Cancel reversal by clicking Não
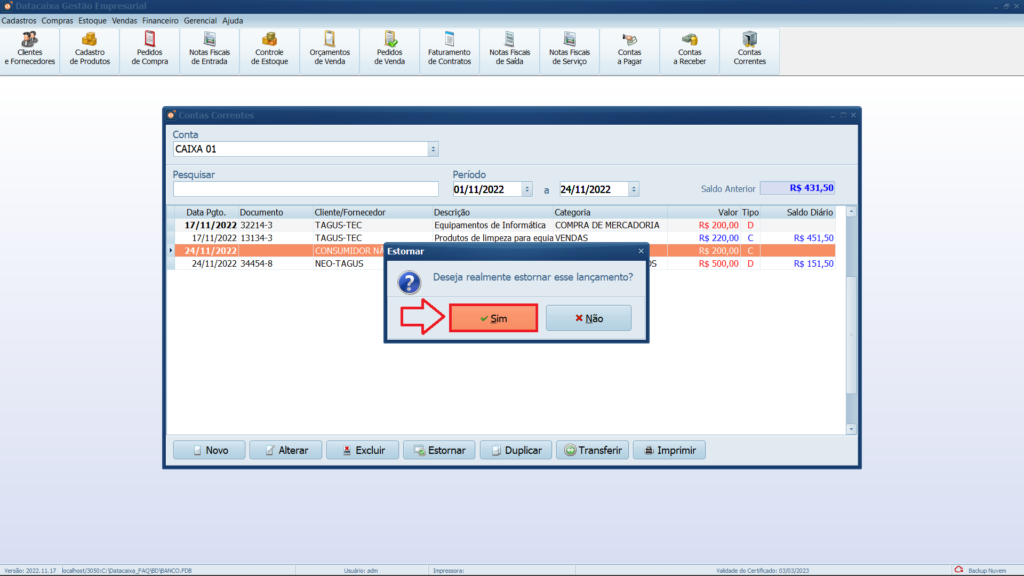The width and height of the screenshot is (1024, 576). click(589, 318)
